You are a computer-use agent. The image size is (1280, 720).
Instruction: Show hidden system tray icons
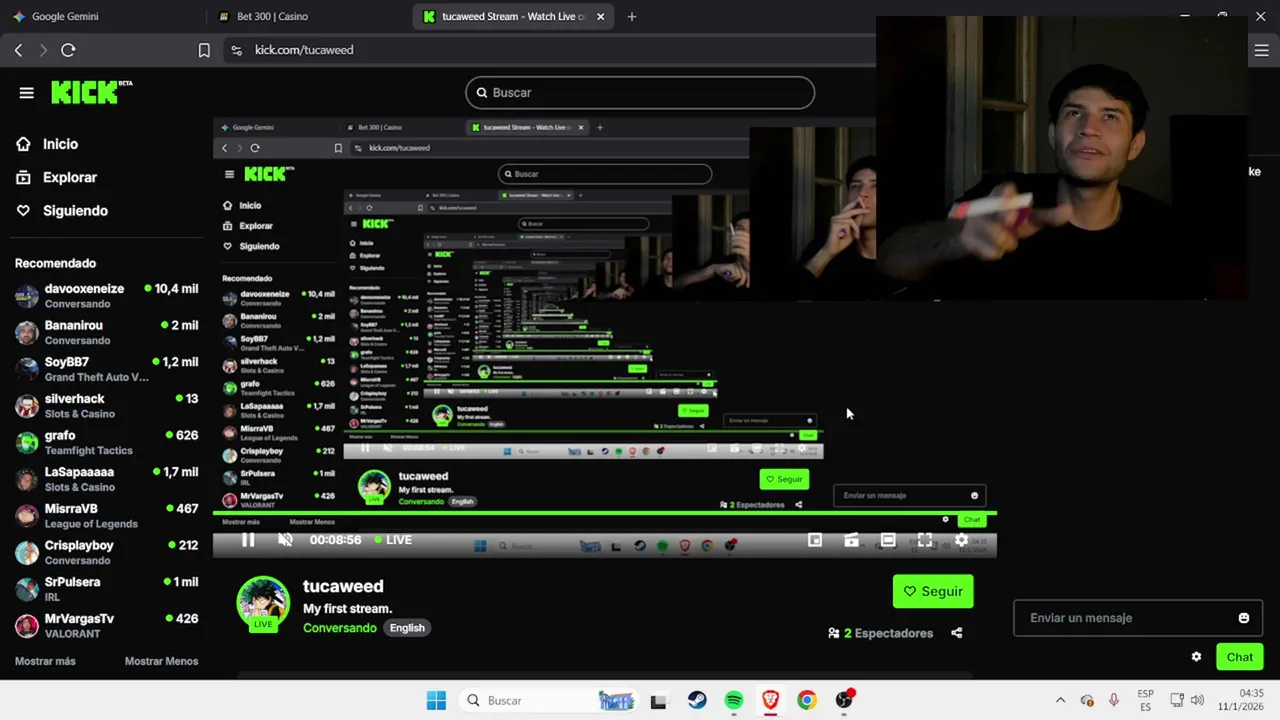[1060, 700]
